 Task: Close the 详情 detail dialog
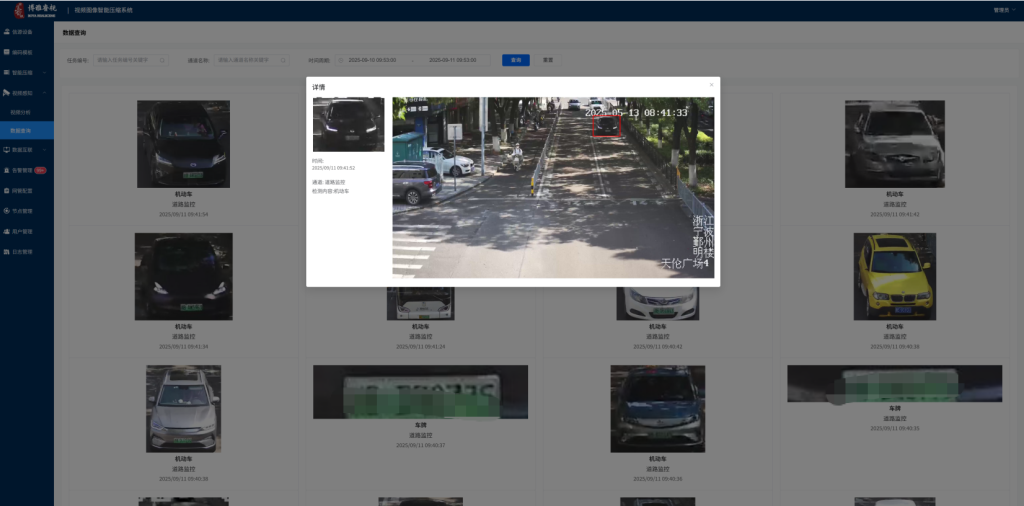point(711,85)
